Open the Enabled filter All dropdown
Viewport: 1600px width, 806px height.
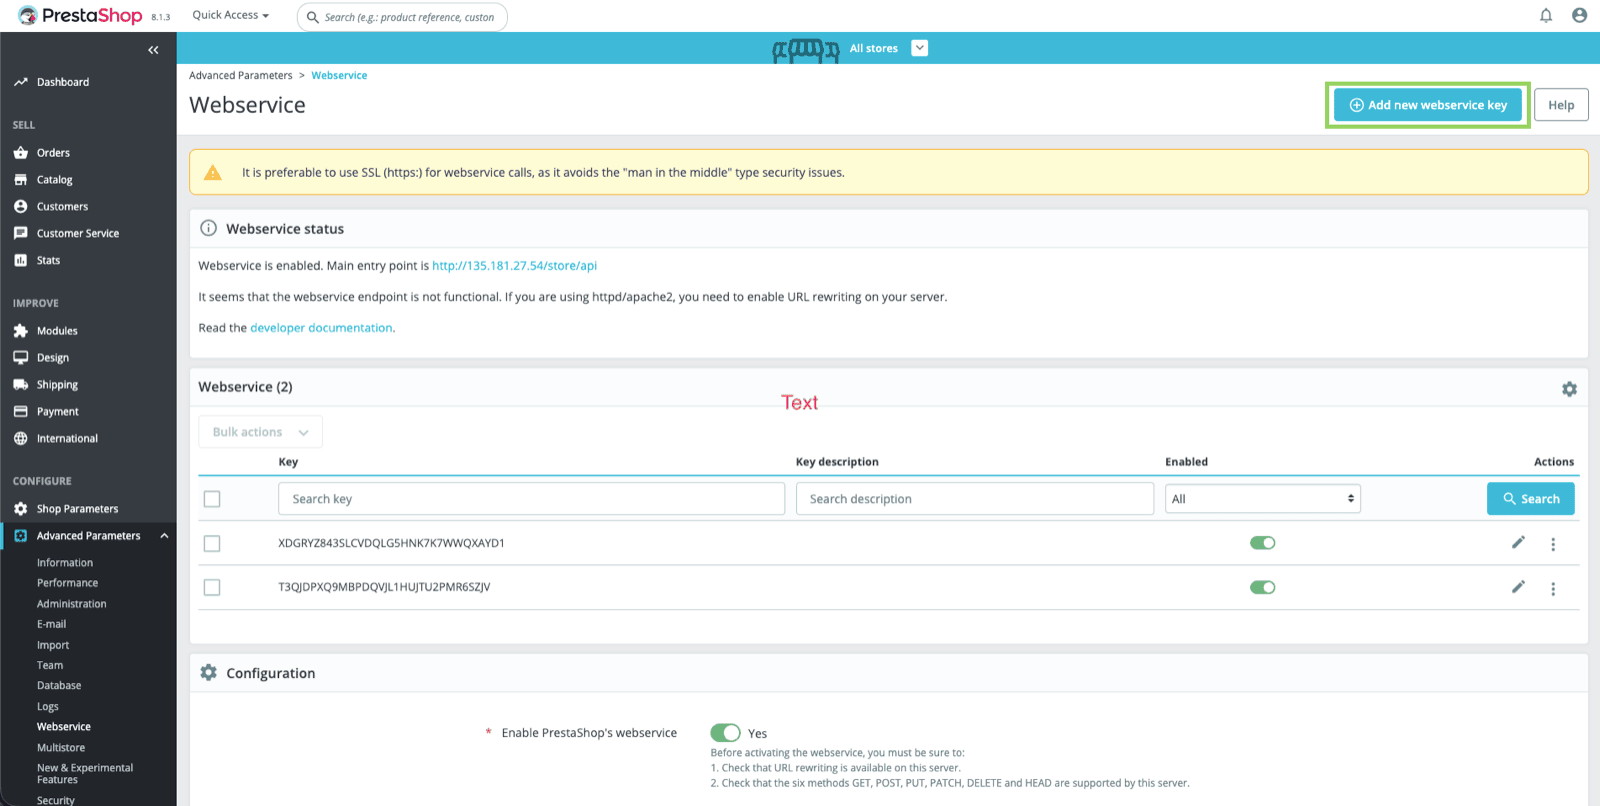point(1262,499)
